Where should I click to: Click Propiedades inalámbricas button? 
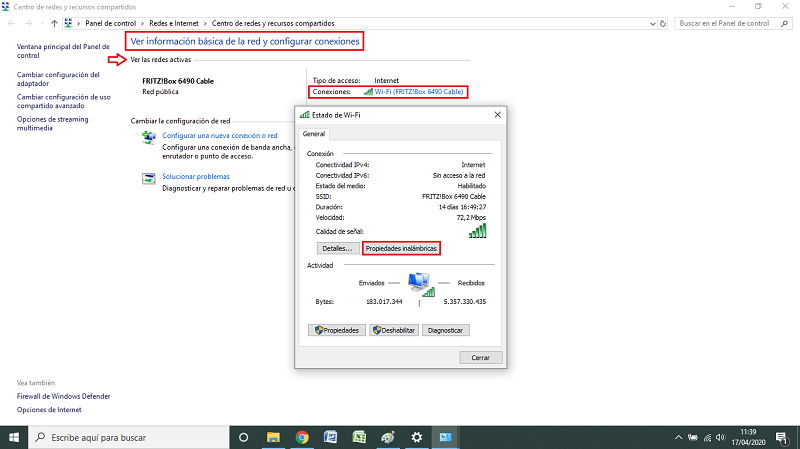[x=401, y=248]
